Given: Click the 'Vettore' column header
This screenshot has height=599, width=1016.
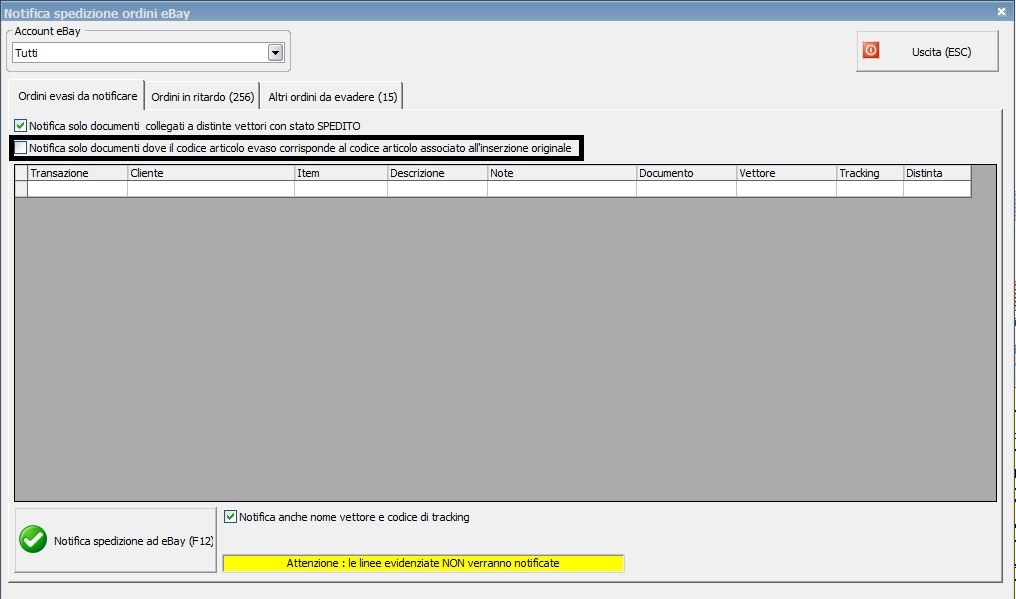Looking at the screenshot, I should point(787,173).
